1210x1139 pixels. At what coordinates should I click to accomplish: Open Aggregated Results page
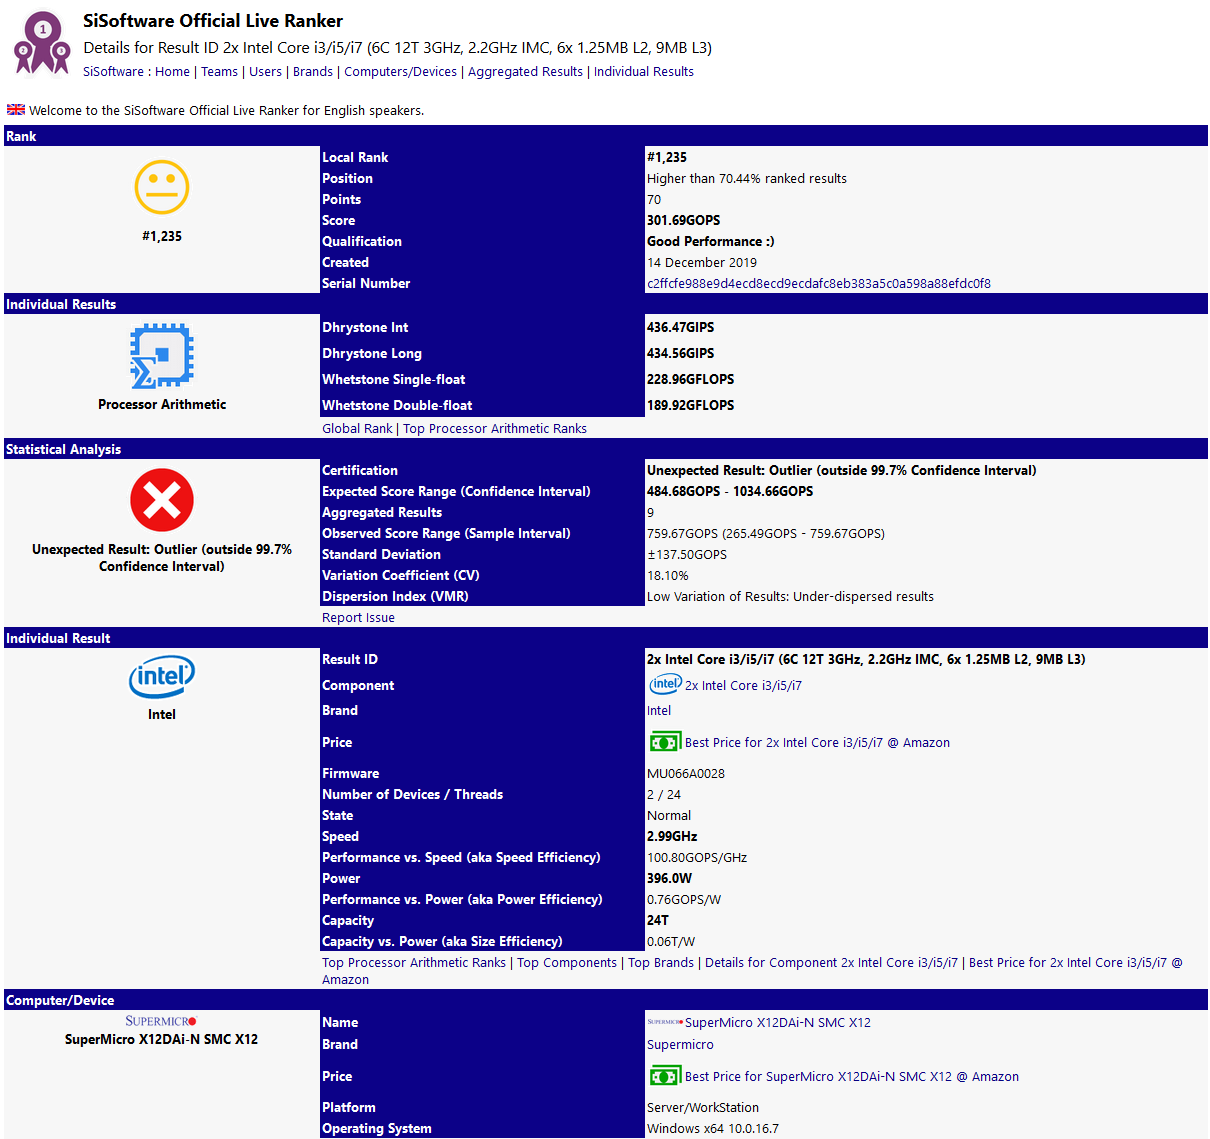(x=525, y=72)
